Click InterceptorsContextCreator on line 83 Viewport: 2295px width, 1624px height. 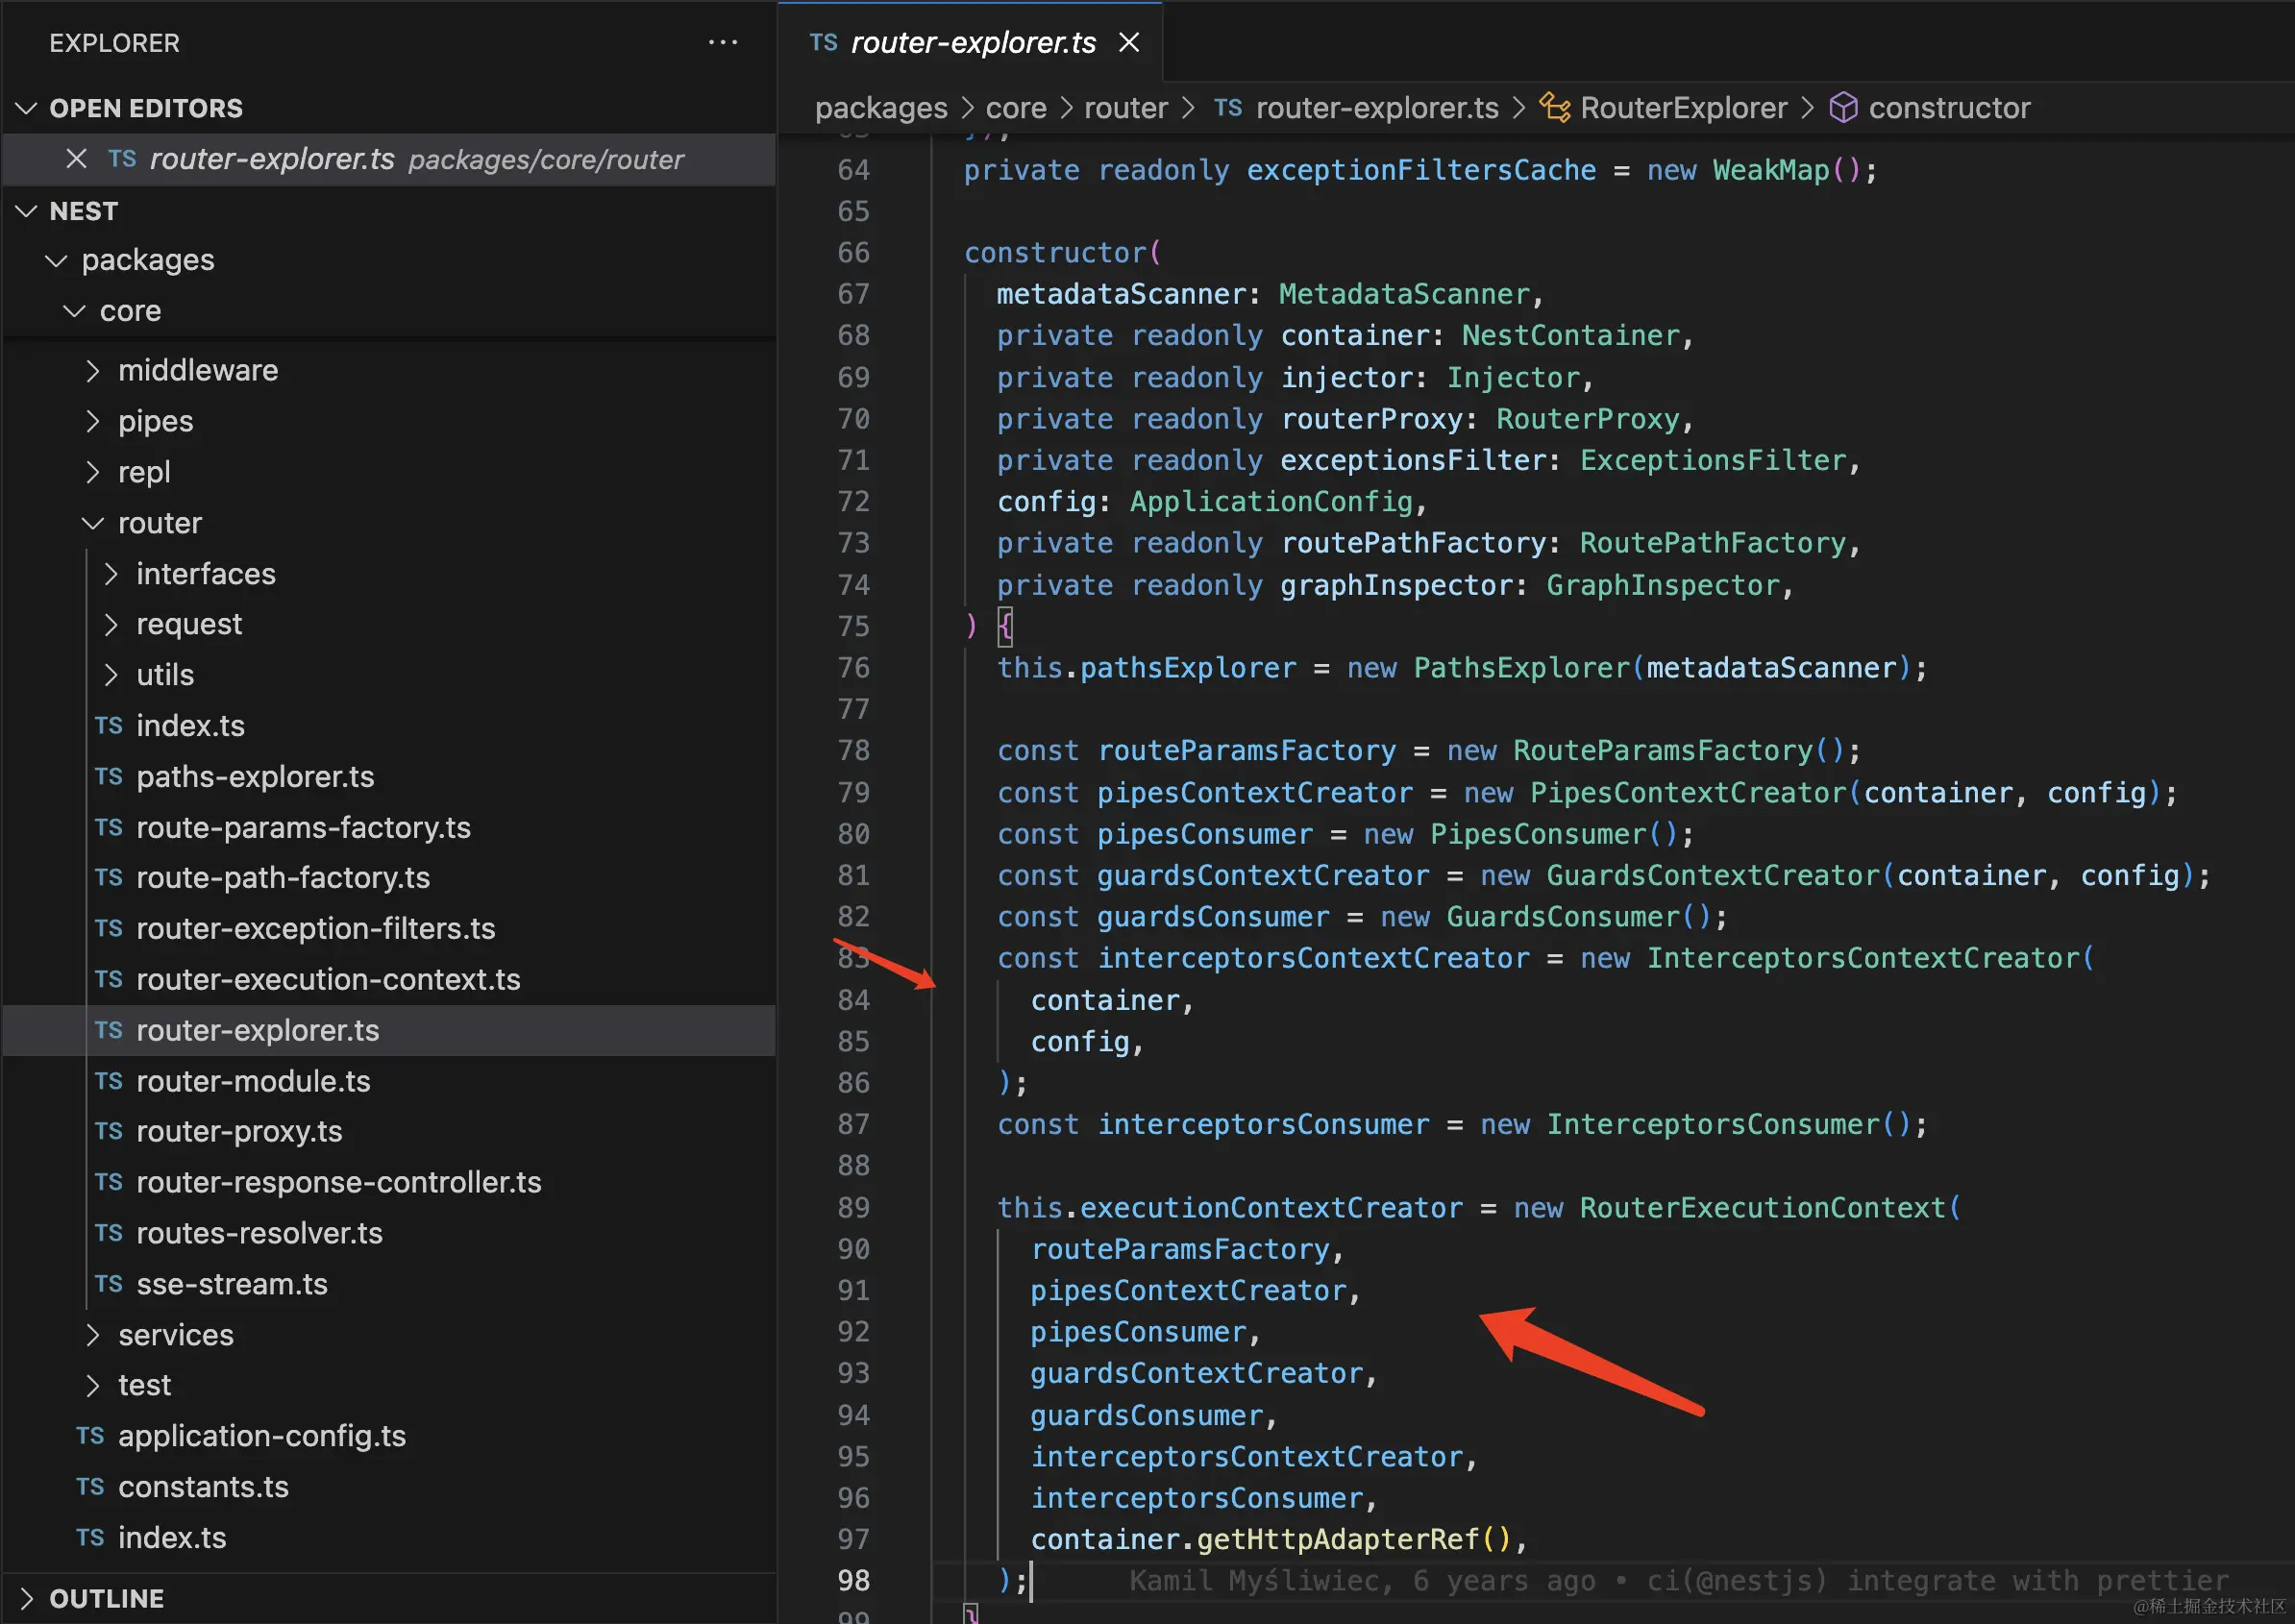1863,958
